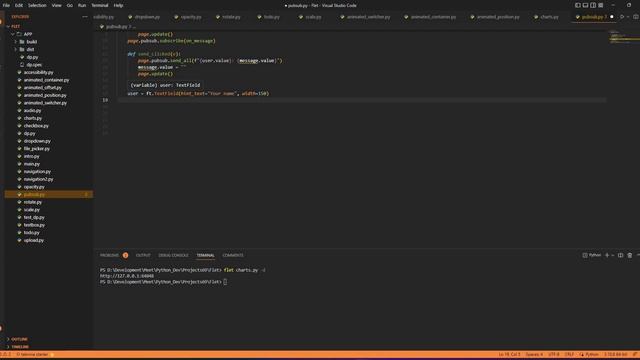This screenshot has height=360, width=640.
Task: Open accessibility.py in the explorer
Action: pos(38,72)
